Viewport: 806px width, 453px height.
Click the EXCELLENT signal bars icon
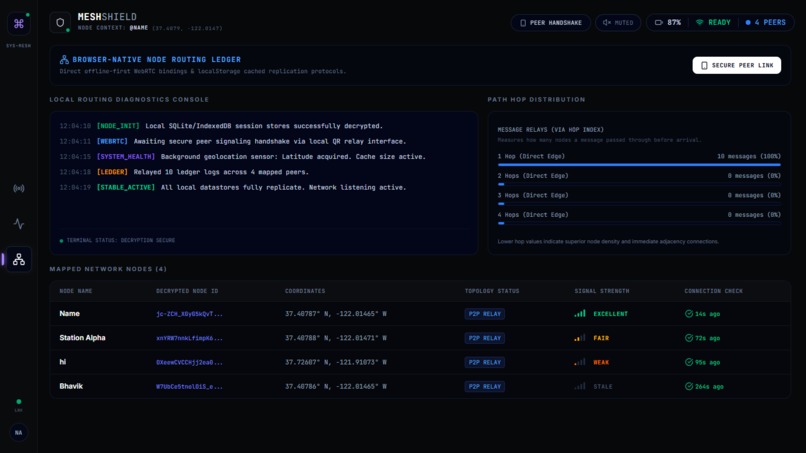click(580, 313)
